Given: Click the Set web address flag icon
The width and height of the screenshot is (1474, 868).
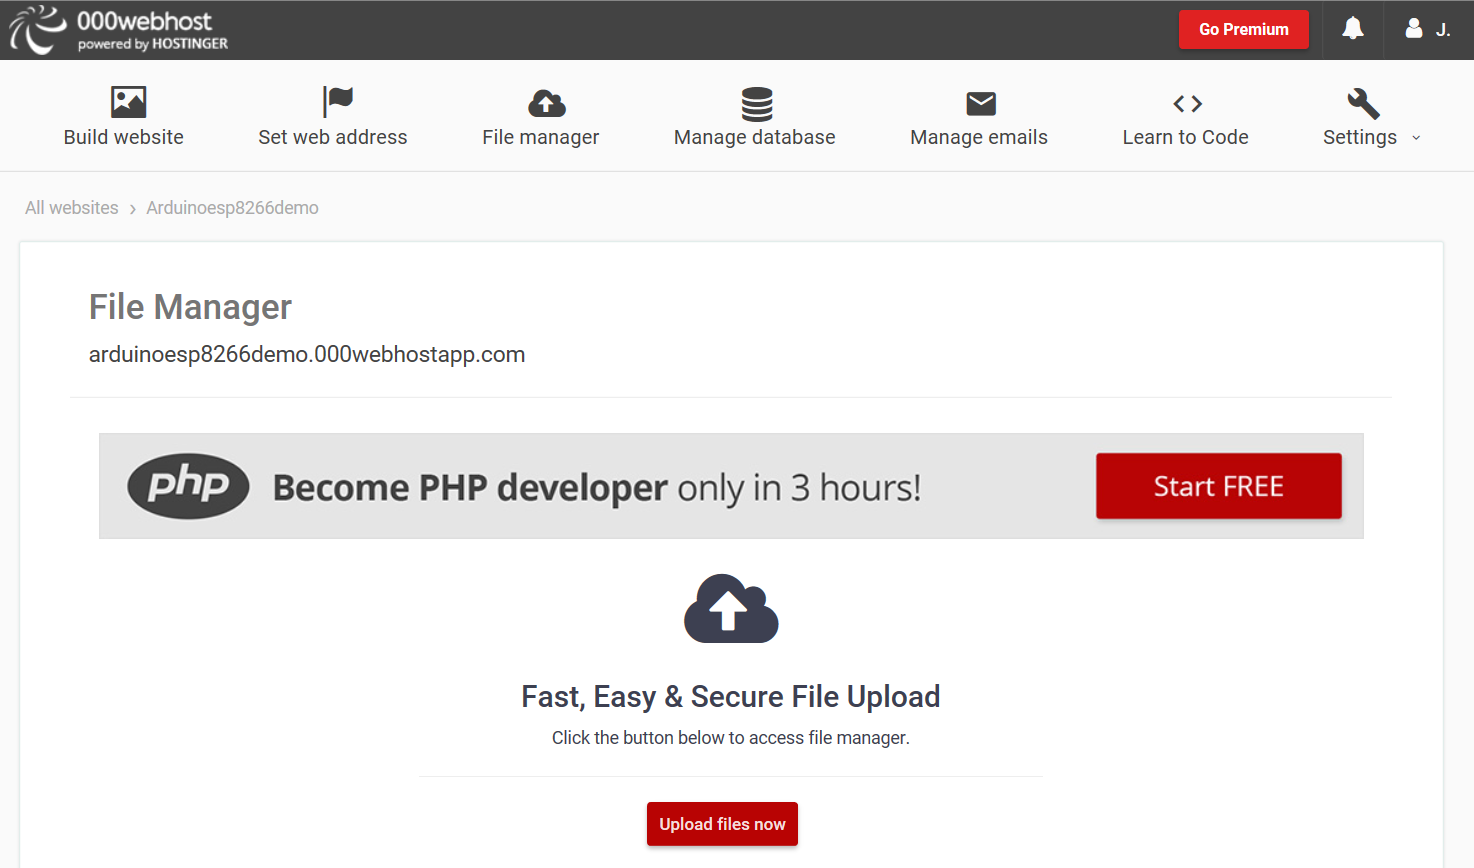Looking at the screenshot, I should (338, 102).
